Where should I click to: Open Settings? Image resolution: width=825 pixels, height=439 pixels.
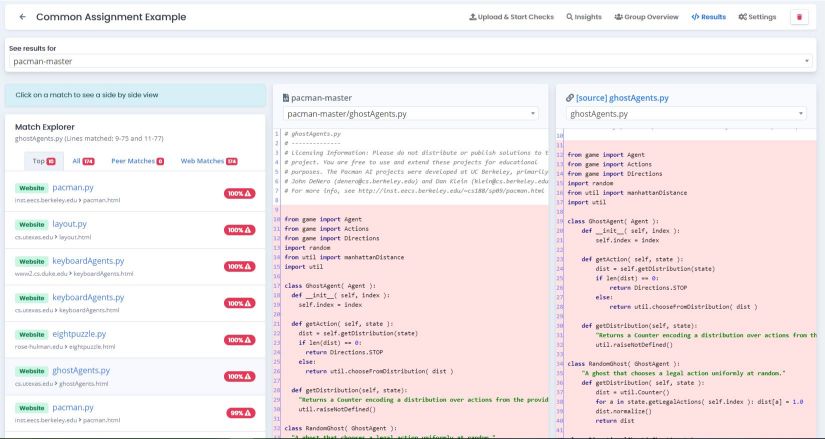(757, 17)
